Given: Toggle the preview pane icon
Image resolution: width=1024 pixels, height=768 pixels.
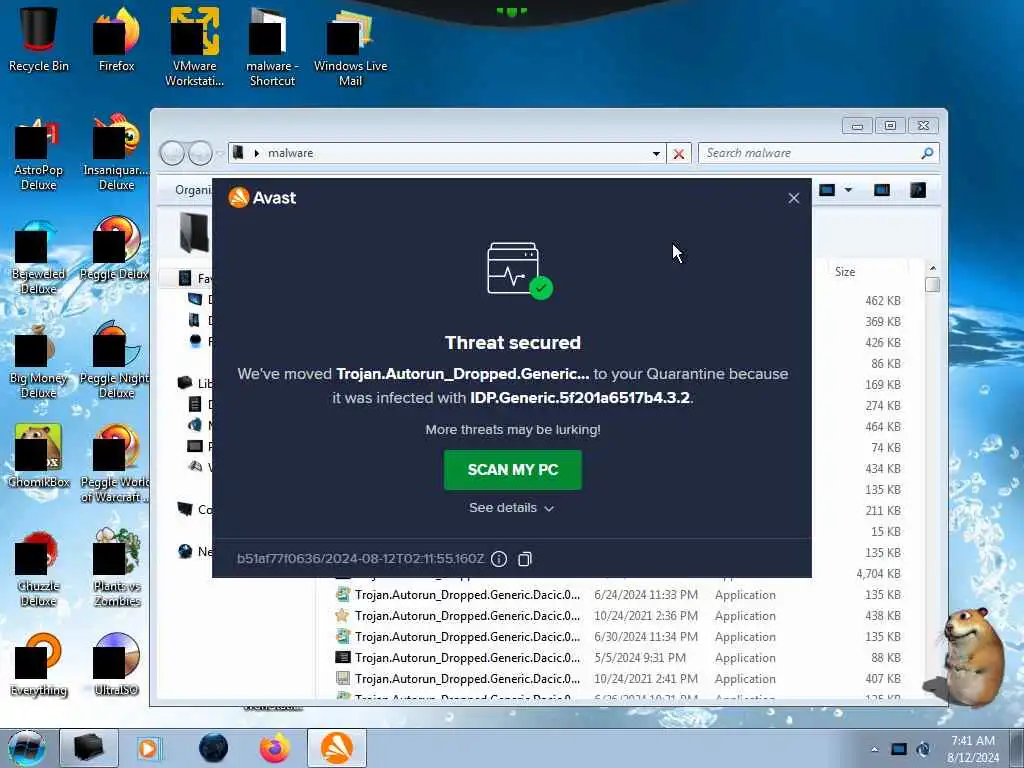Looking at the screenshot, I should [x=882, y=190].
